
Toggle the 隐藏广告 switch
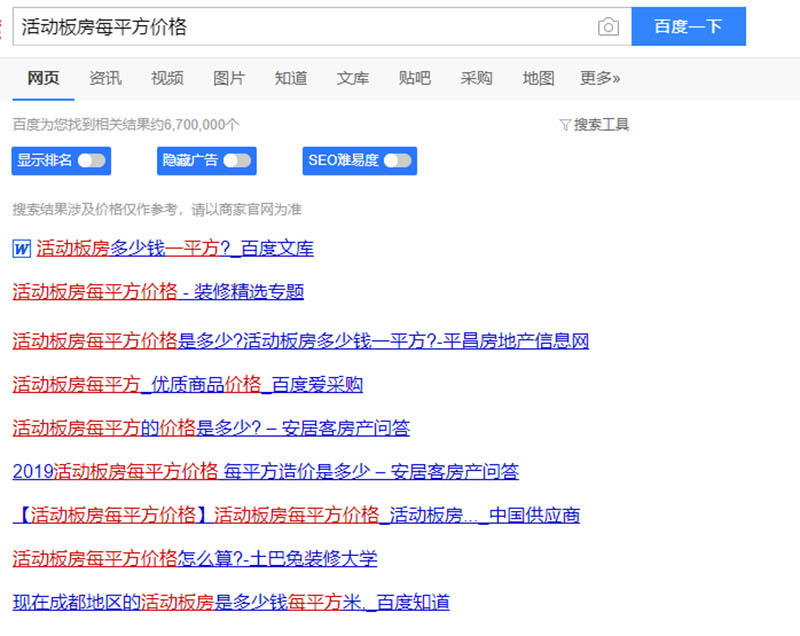pyautogui.click(x=237, y=161)
